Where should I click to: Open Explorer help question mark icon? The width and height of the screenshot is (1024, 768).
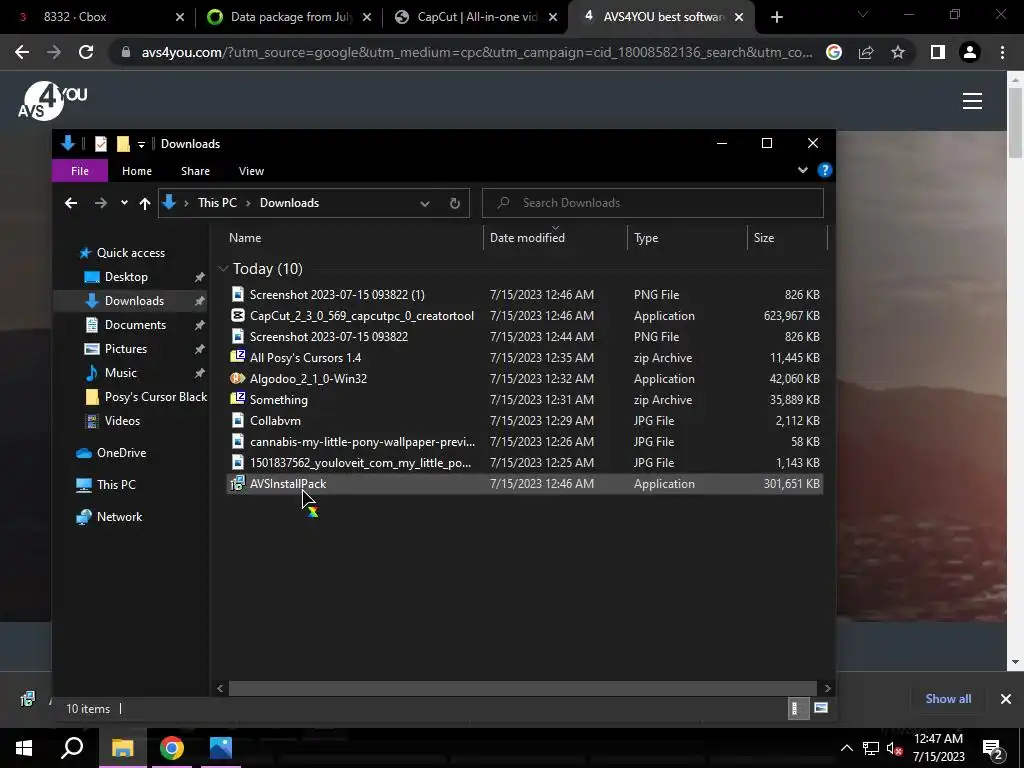click(x=824, y=170)
